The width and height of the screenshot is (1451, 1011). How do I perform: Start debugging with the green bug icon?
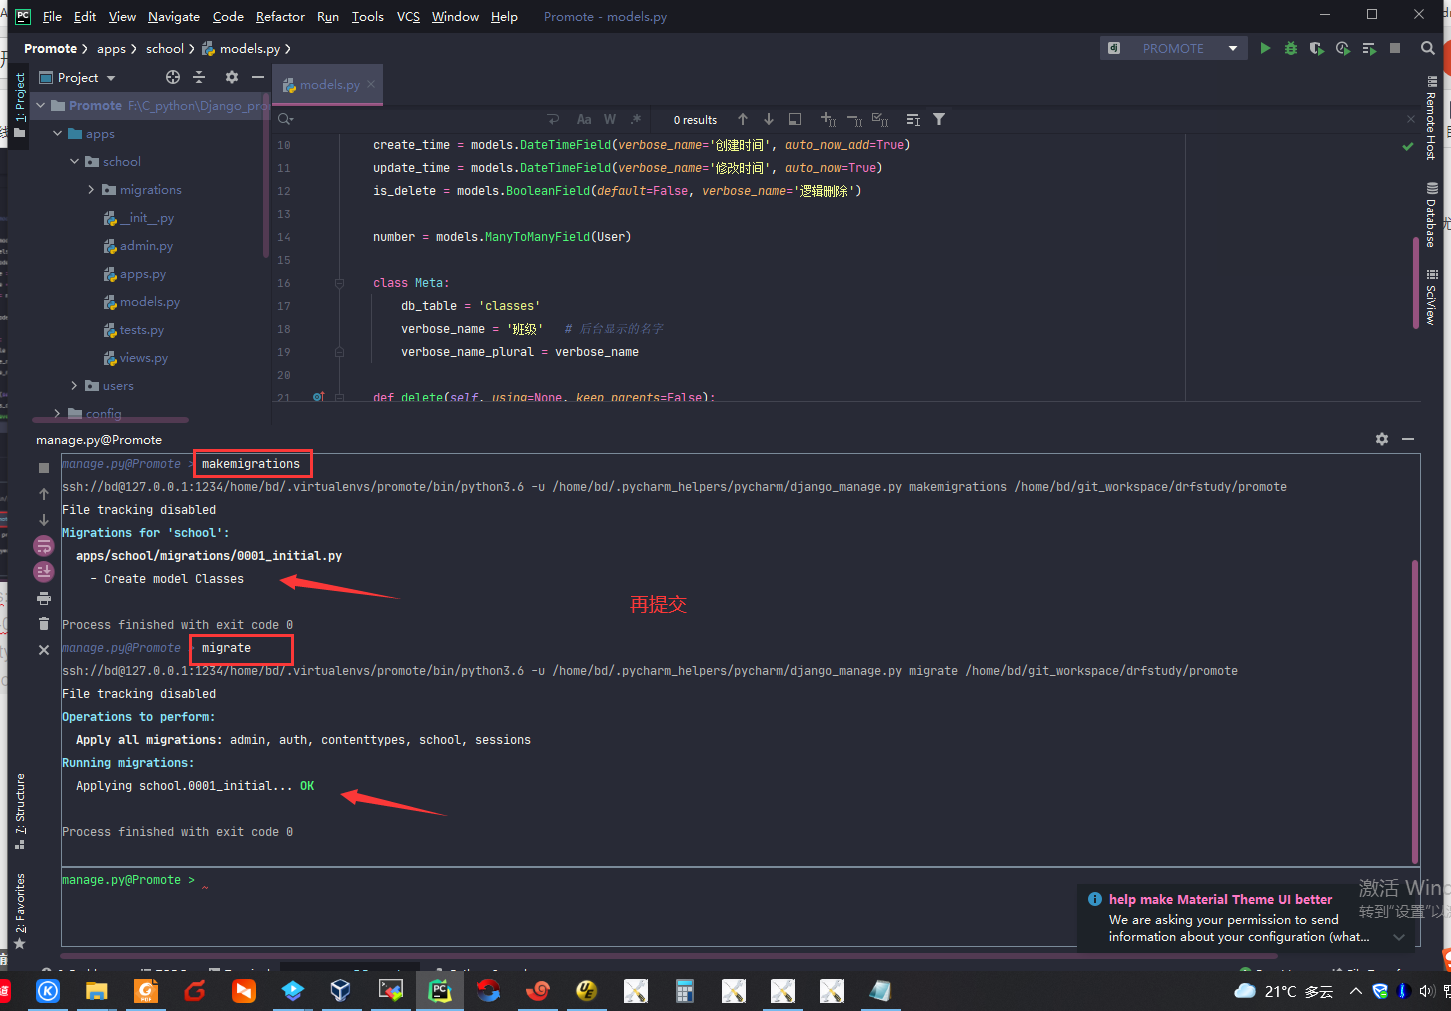point(1291,48)
